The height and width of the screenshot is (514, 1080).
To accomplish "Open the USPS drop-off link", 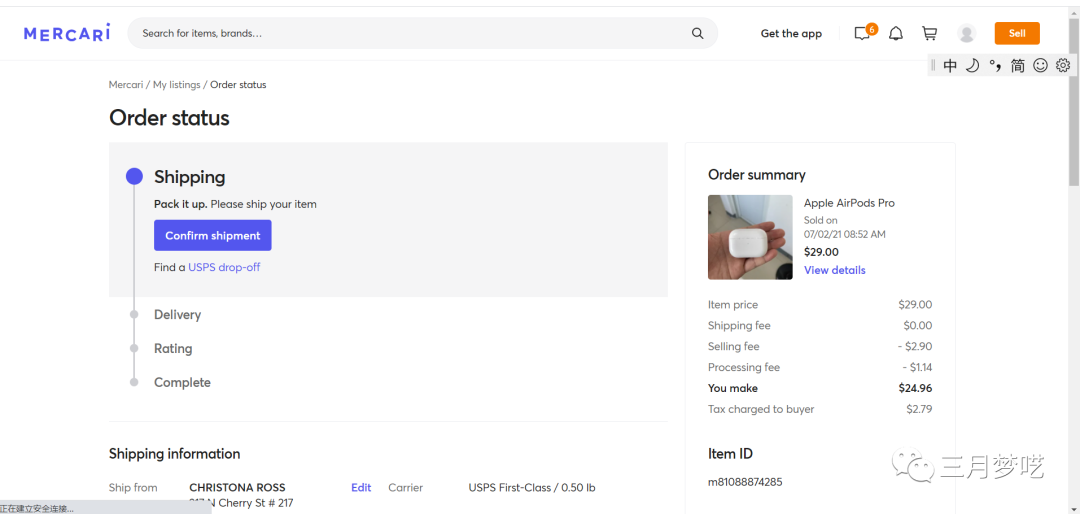I will [x=224, y=267].
